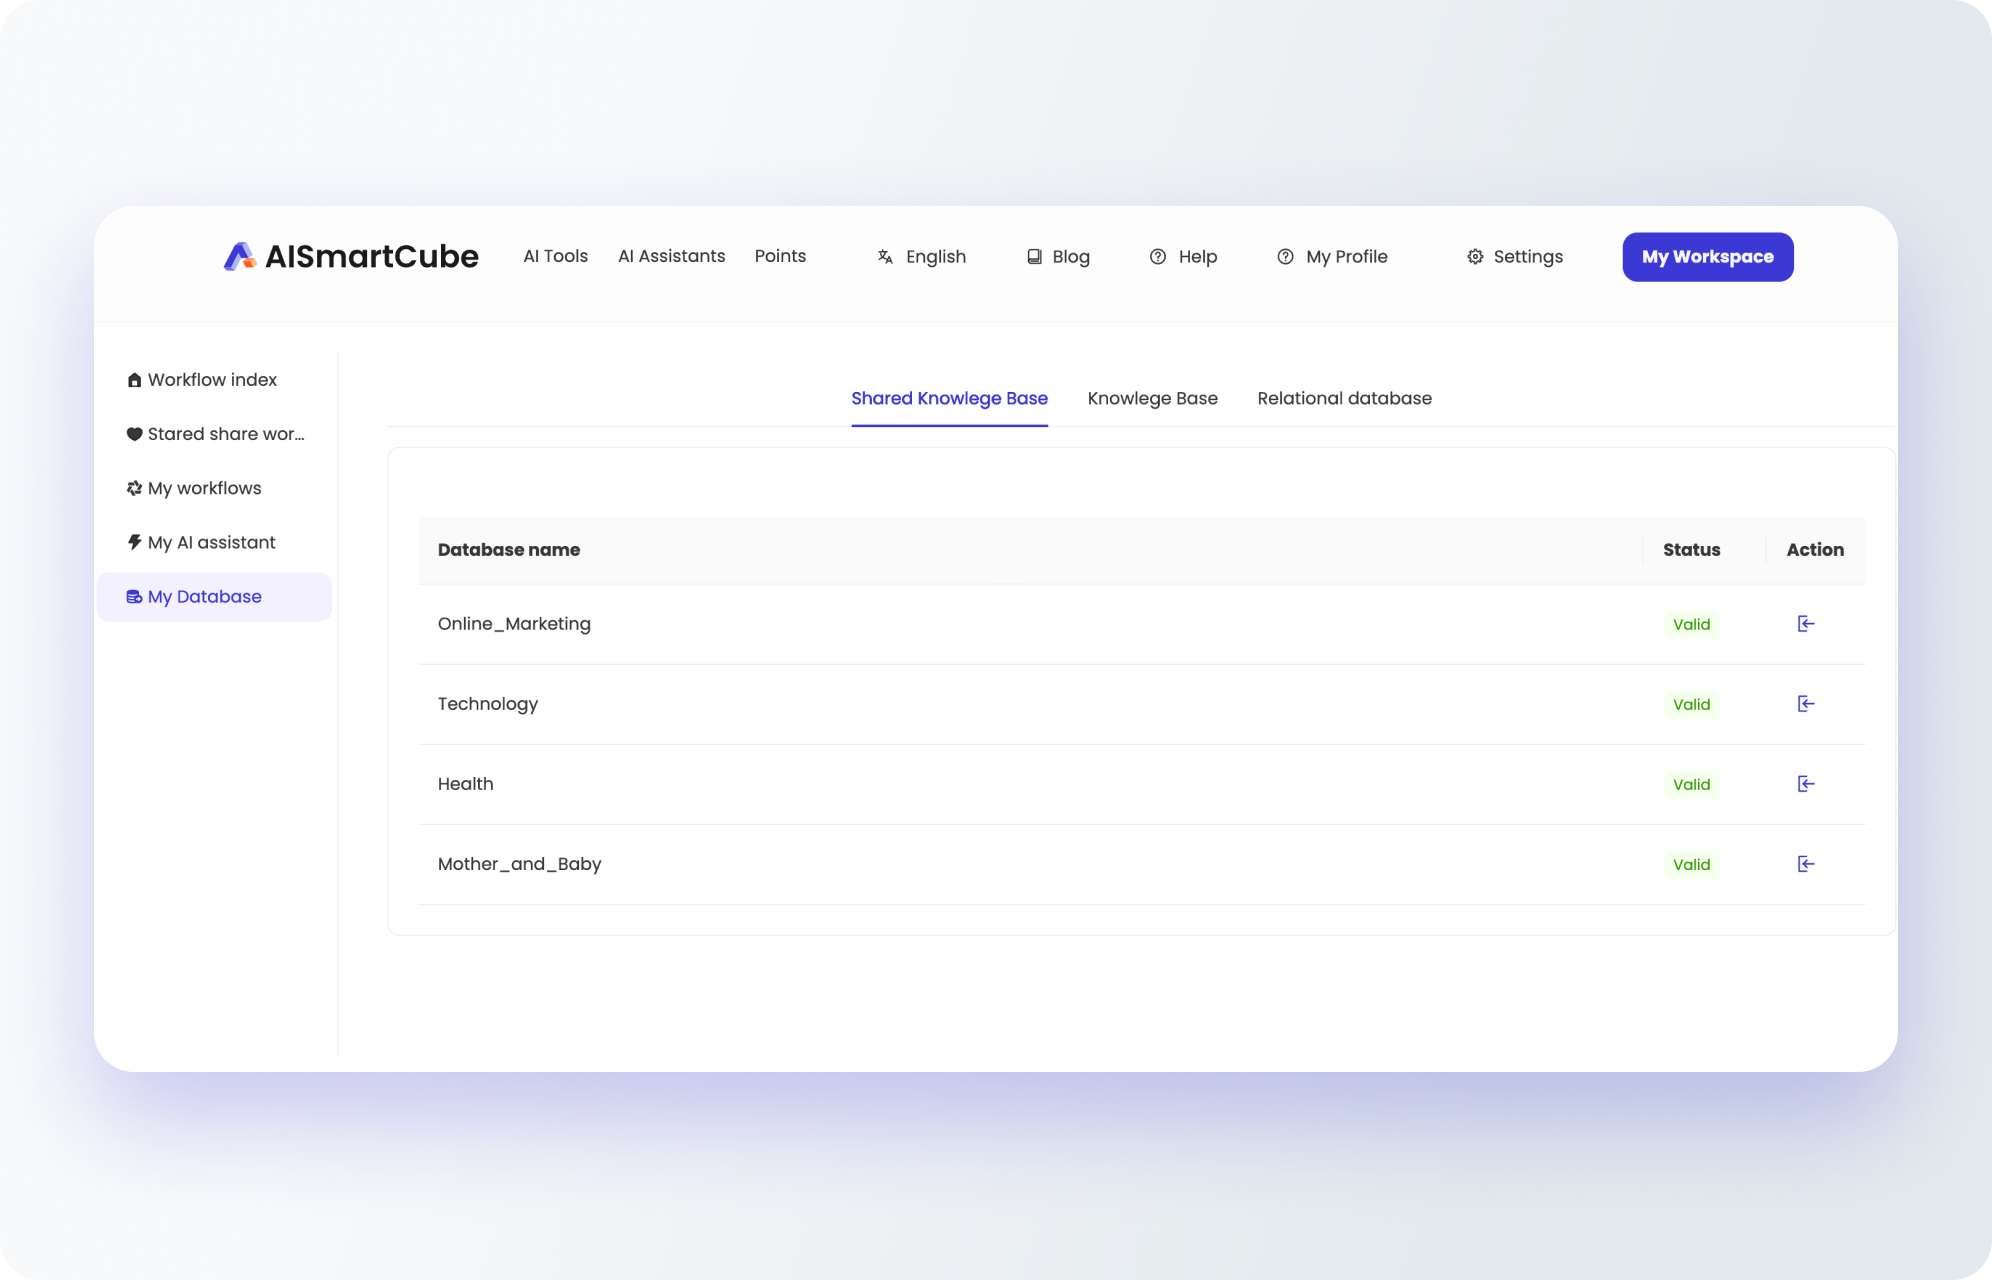Click the book icon beside Blog
The width and height of the screenshot is (1992, 1280).
point(1034,257)
